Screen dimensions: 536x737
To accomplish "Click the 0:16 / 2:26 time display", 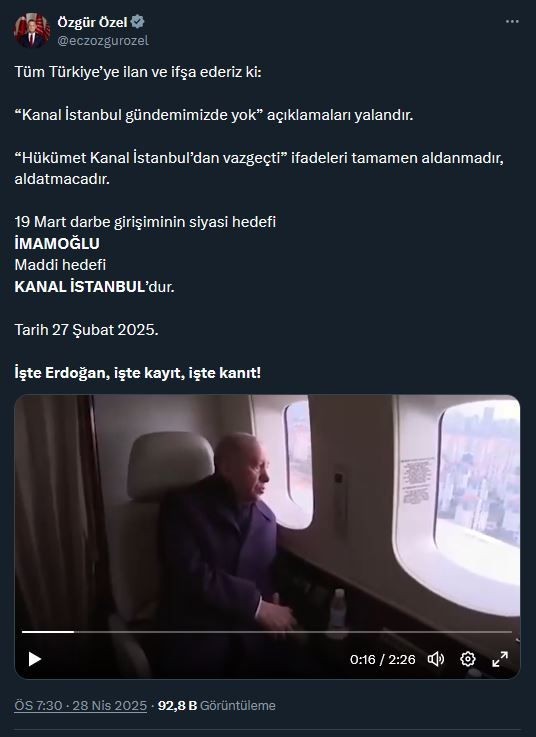I will 382,659.
